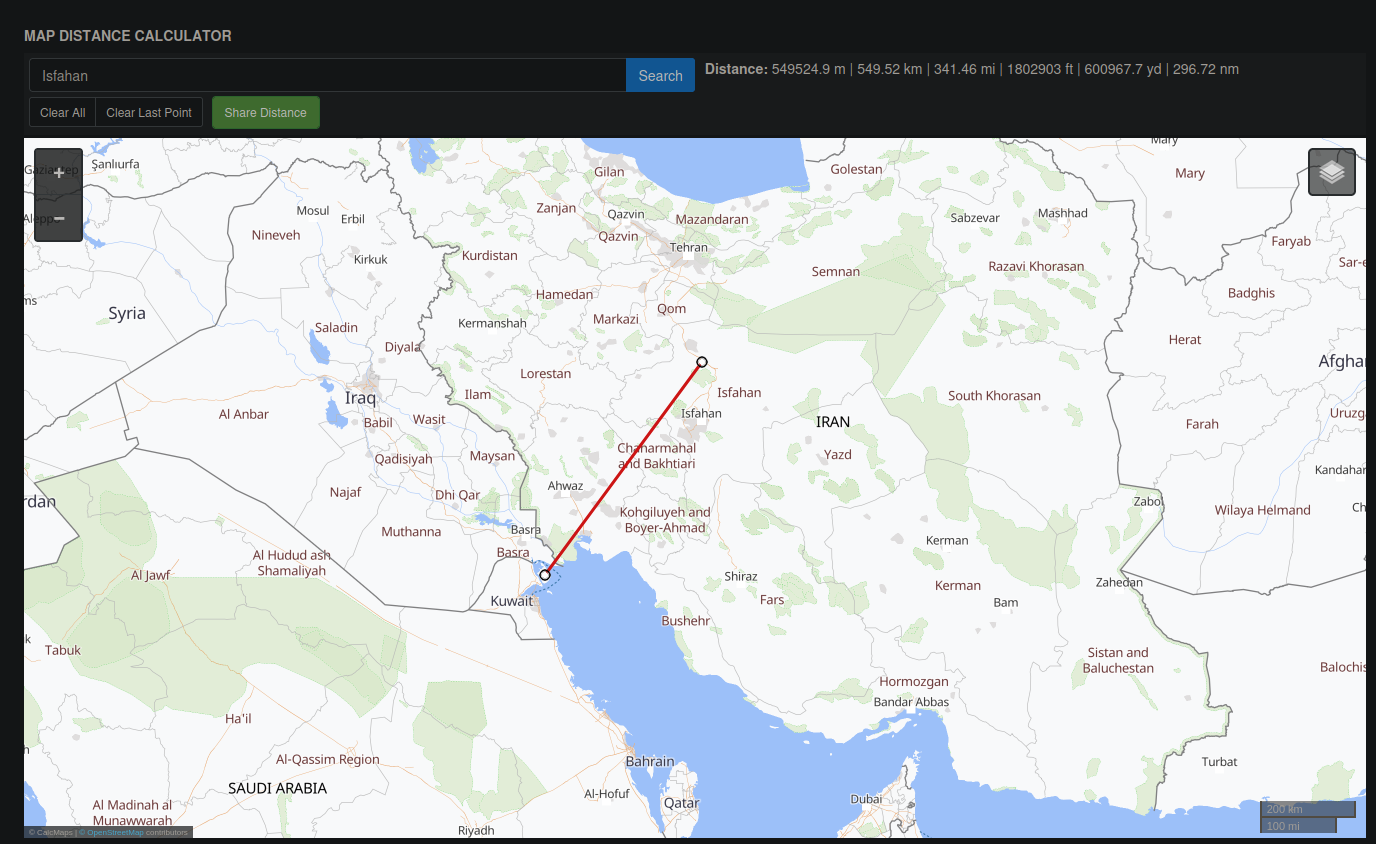Click the Syria country label

tap(127, 313)
